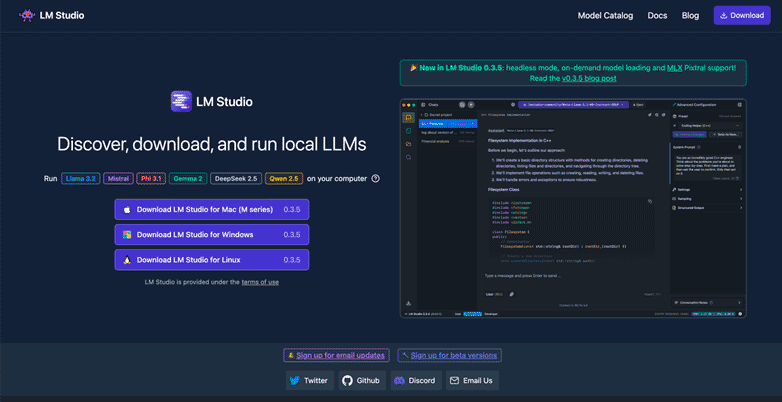
Task: Click the trash icon beside System Prompt in preview
Action: tap(739, 148)
